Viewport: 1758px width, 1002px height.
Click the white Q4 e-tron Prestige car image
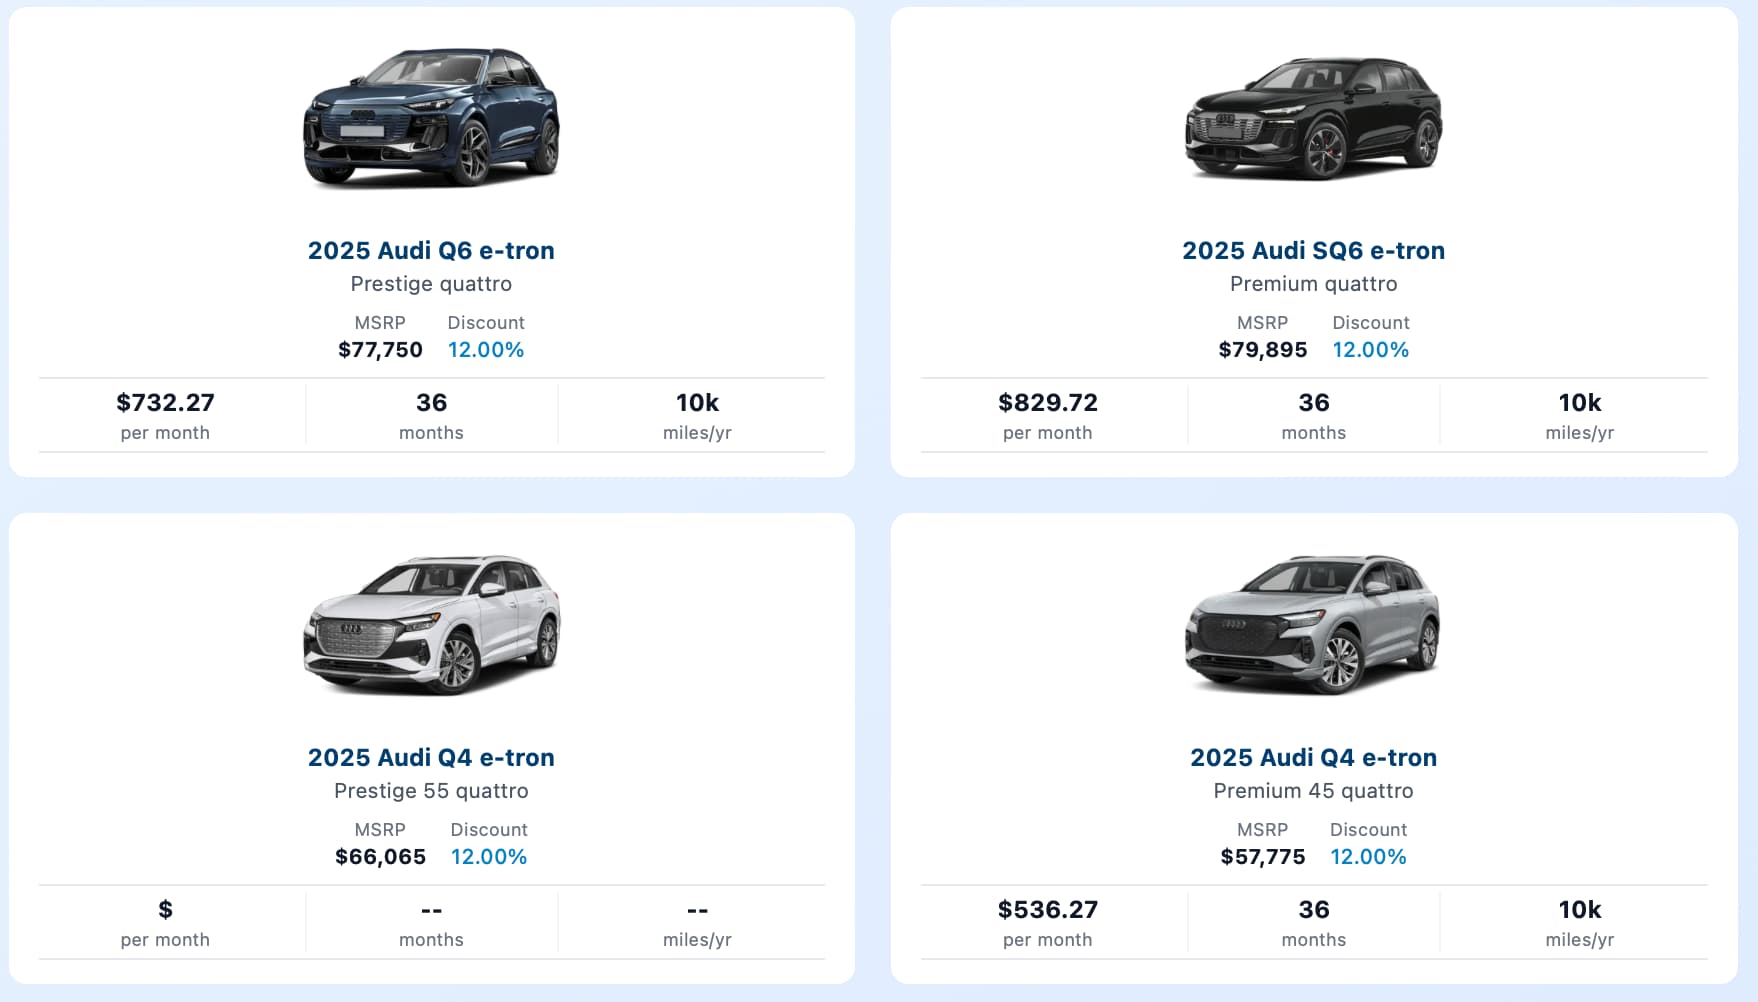(431, 625)
